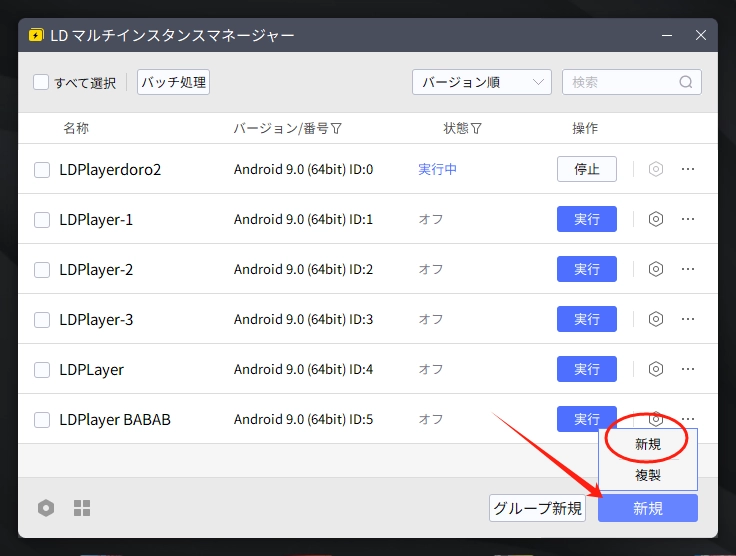Image resolution: width=736 pixels, height=556 pixels.
Task: Select the LDPlayerdoro2 instance name
Action: 110,169
